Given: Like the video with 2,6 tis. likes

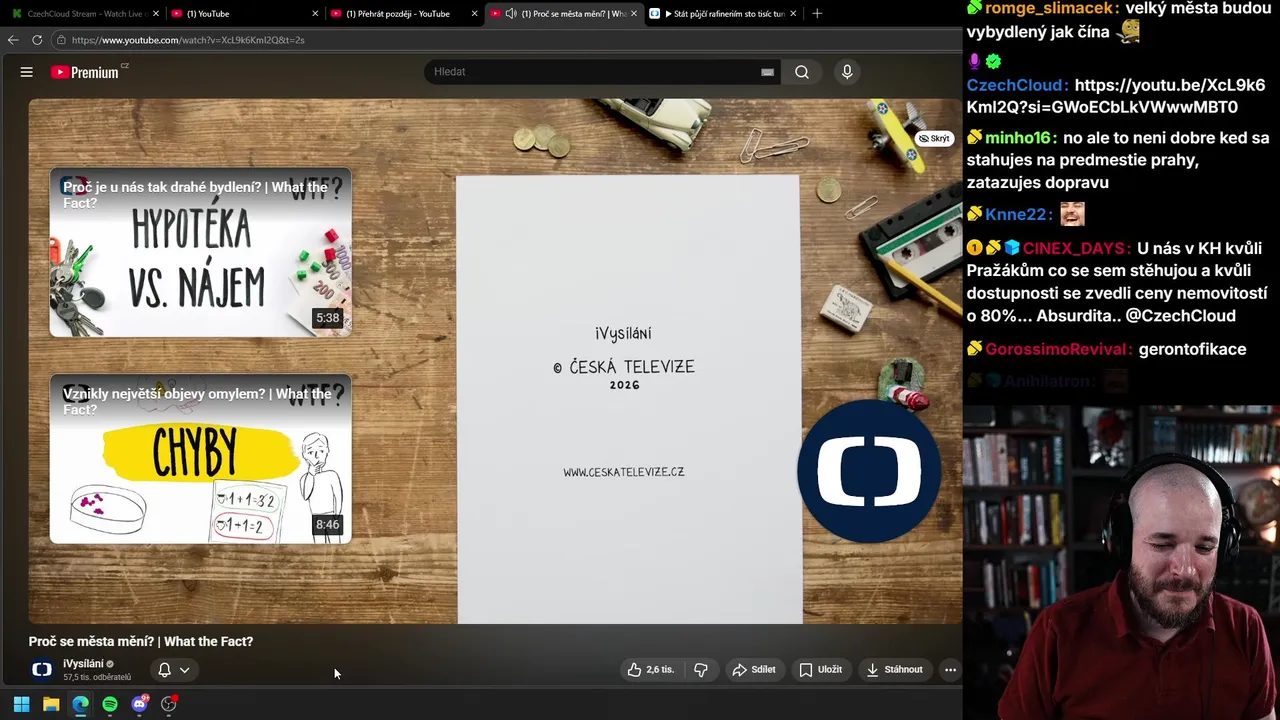Looking at the screenshot, I should click(x=651, y=670).
